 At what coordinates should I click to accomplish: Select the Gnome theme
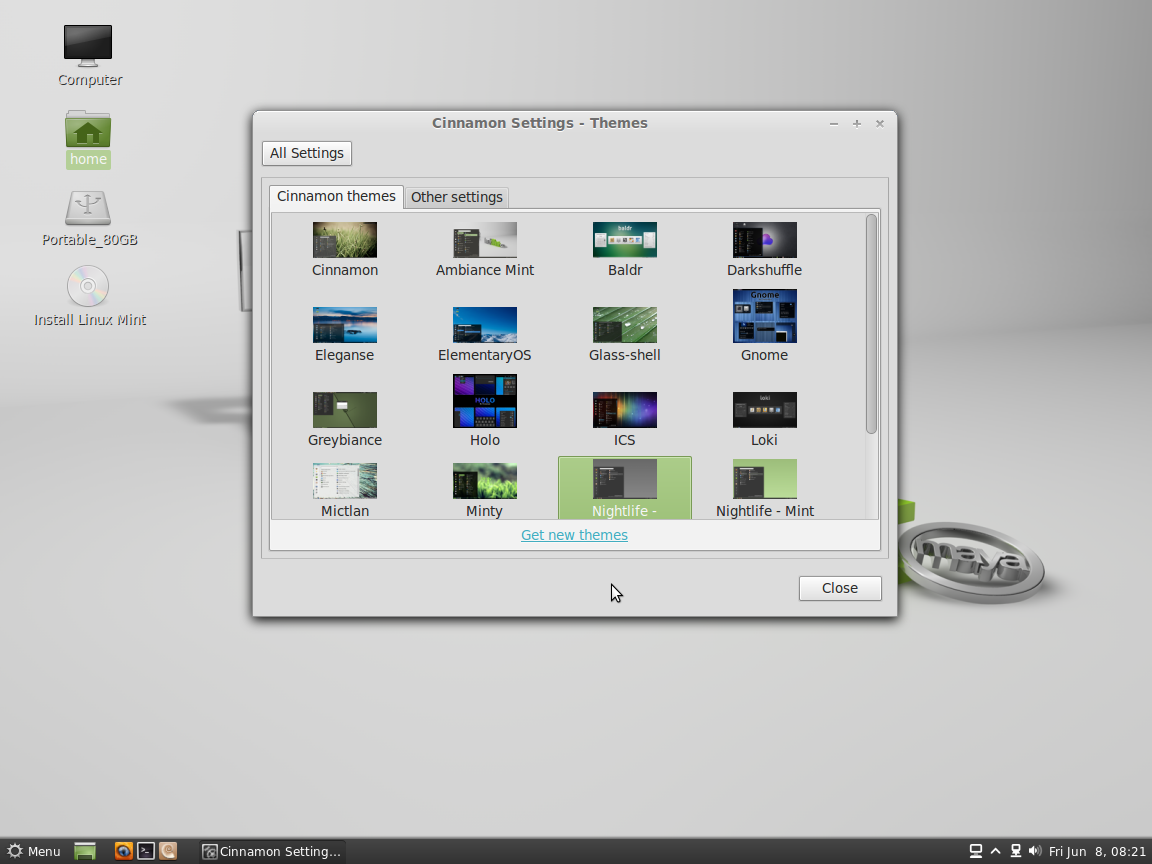(x=764, y=325)
